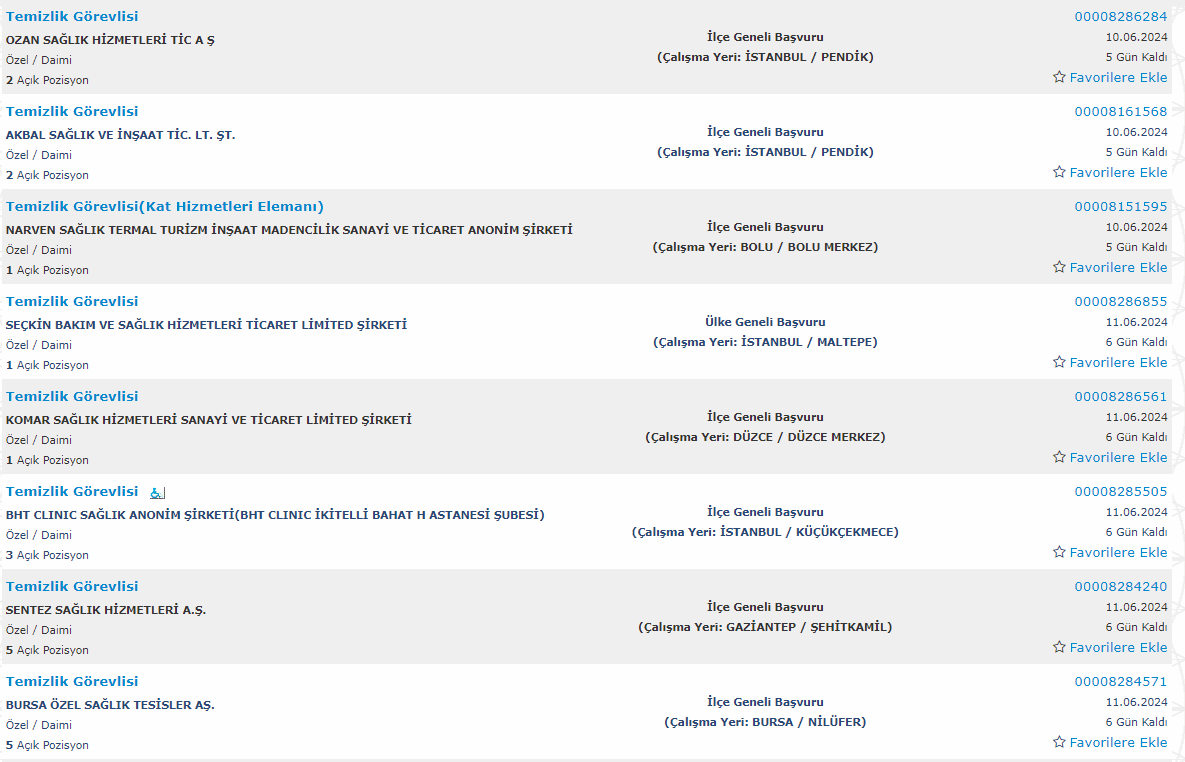The height and width of the screenshot is (762, 1185).
Task: Open the Temizlik Görevlisi job at OZAN SAĞLIK
Action: (x=72, y=17)
